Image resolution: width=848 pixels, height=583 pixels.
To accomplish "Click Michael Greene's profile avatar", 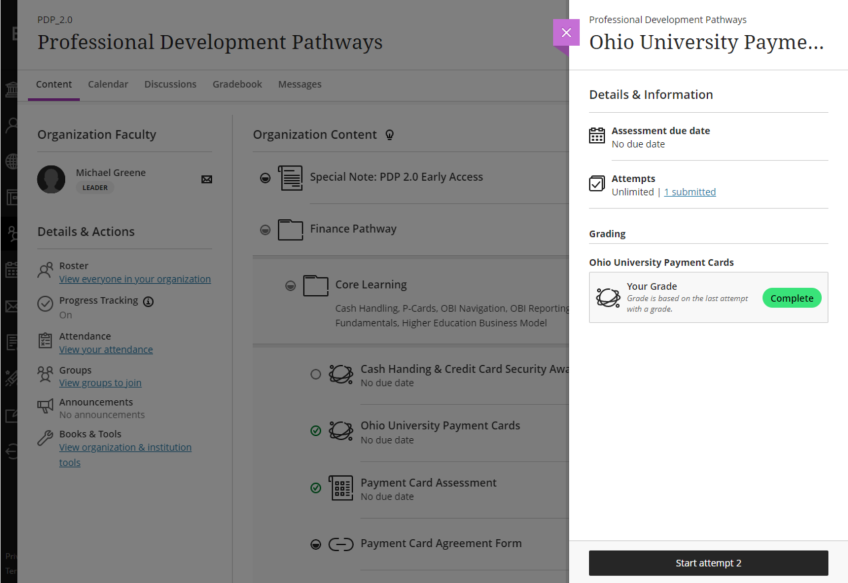I will [51, 179].
